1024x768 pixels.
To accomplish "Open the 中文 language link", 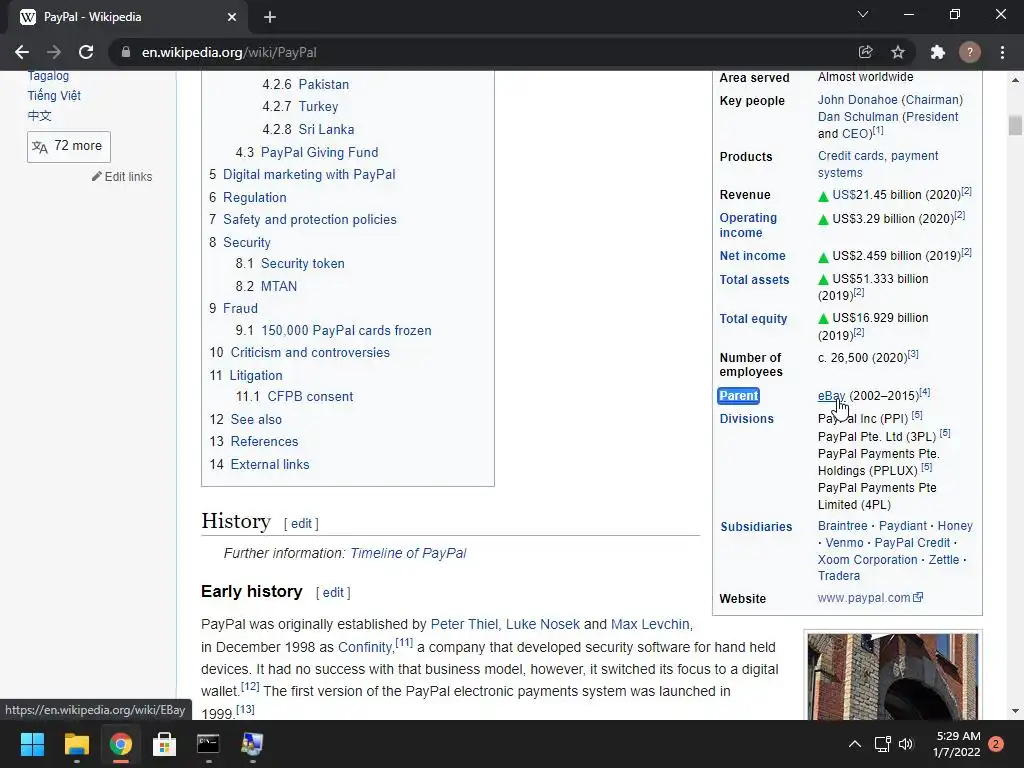I will pos(39,116).
